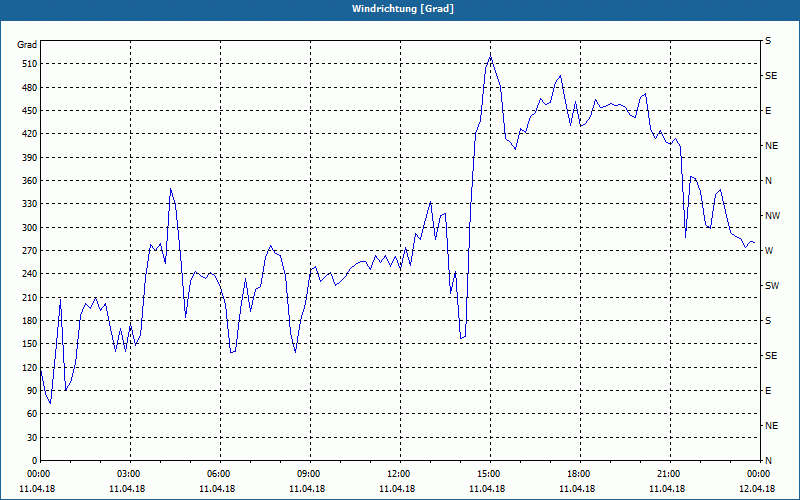Click the 00:00 label above 12.04.18

pyautogui.click(x=759, y=474)
